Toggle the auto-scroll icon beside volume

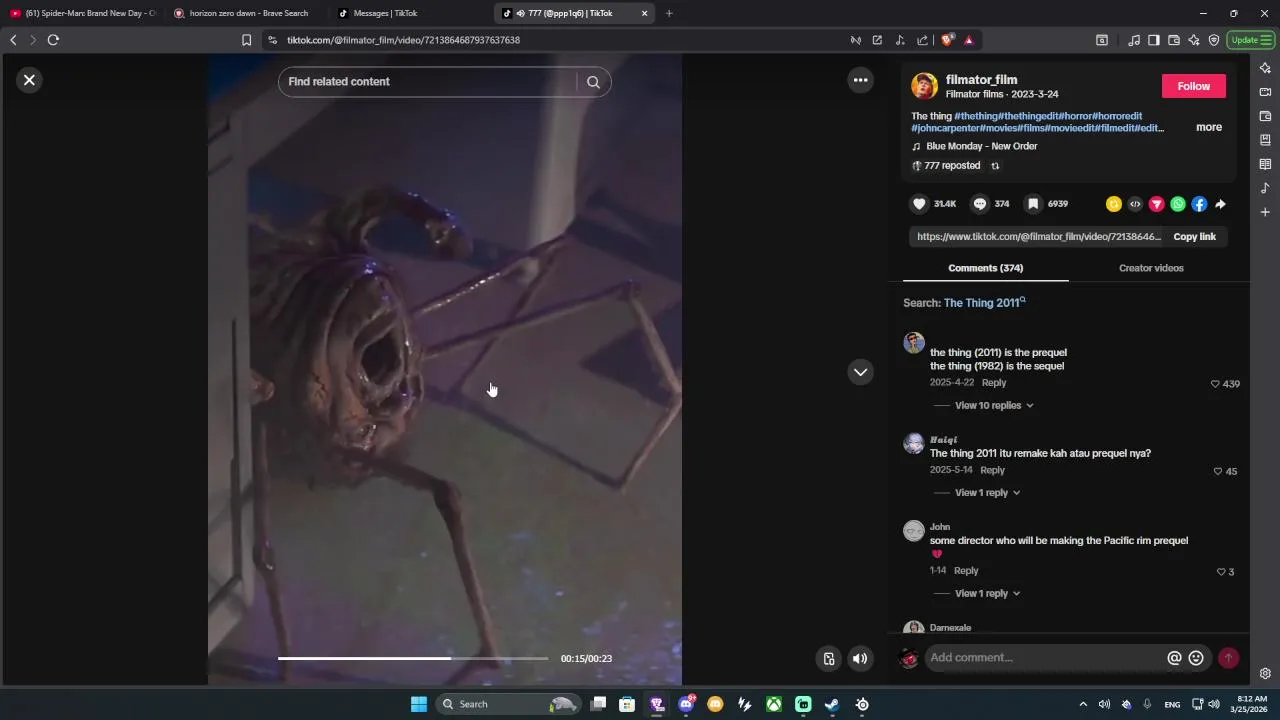829,658
